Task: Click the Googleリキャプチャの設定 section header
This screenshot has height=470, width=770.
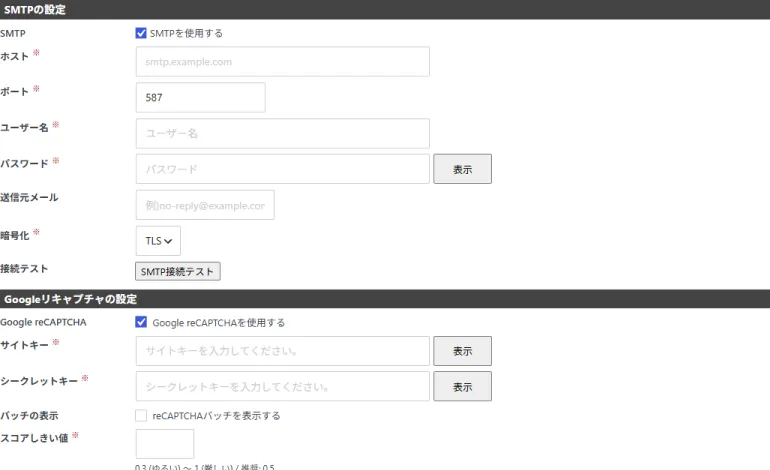Action: click(x=385, y=299)
